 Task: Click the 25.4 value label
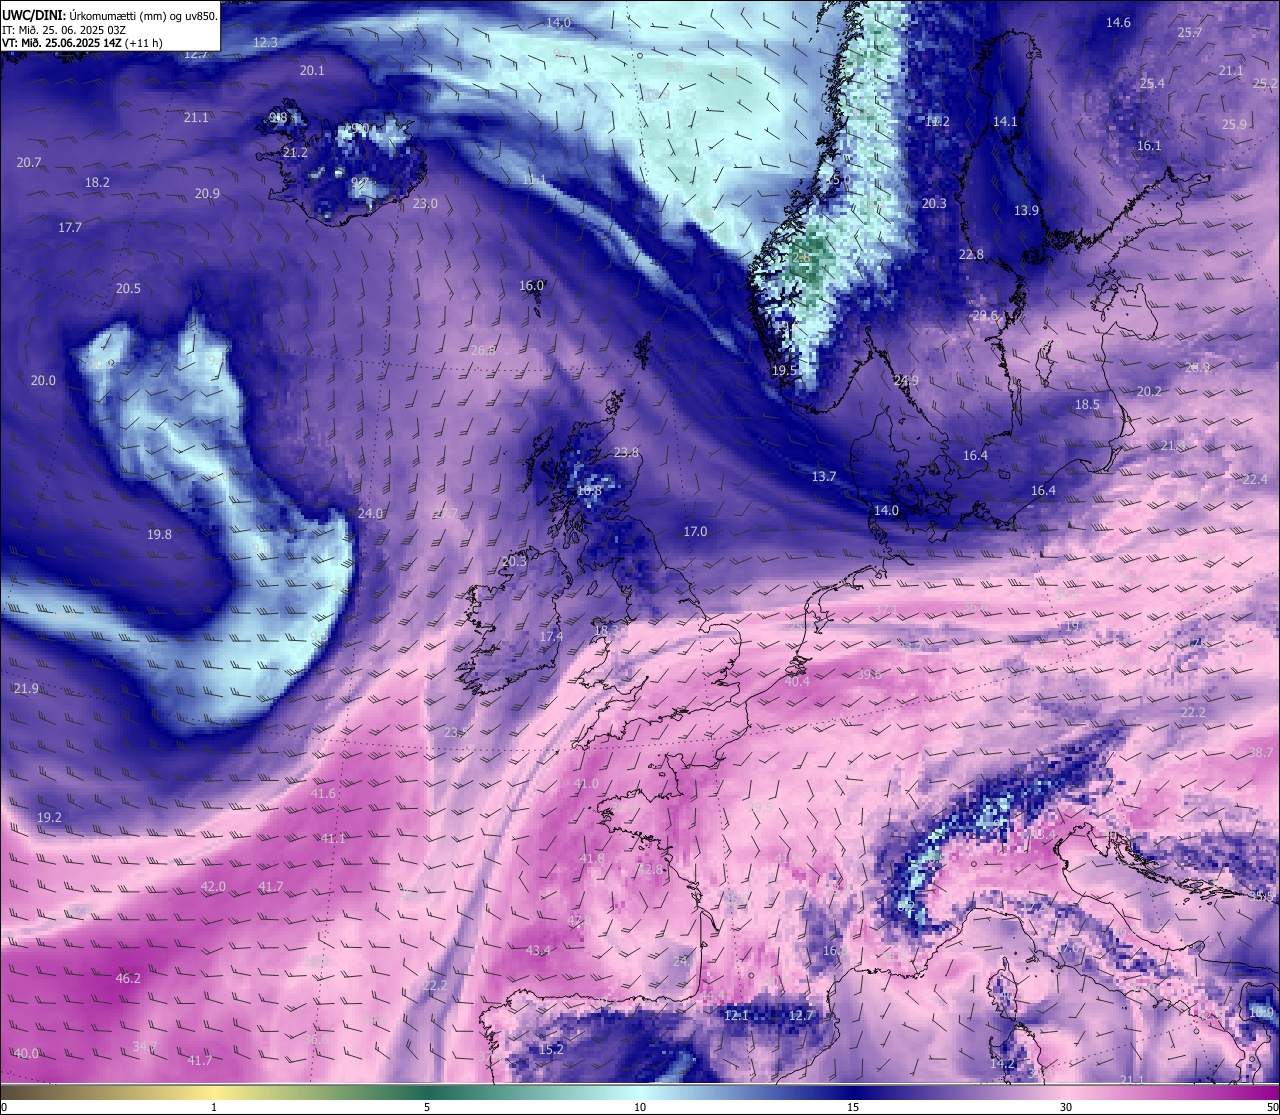click(x=1152, y=83)
